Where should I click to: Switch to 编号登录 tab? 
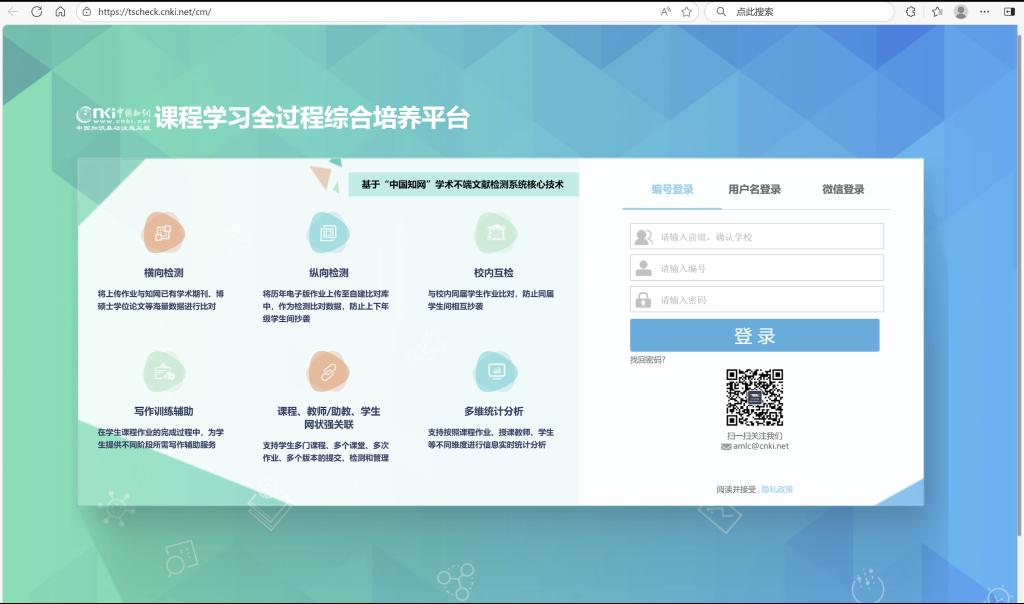672,189
